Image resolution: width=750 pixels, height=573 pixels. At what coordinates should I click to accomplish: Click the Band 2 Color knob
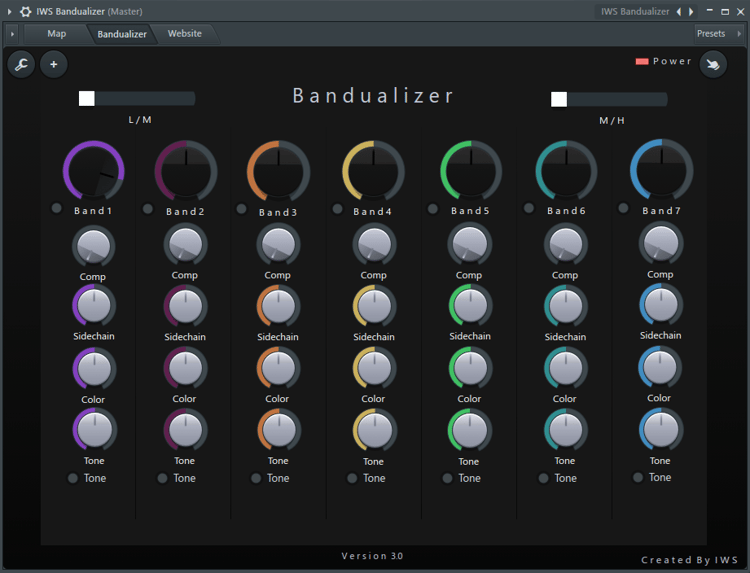click(x=186, y=368)
